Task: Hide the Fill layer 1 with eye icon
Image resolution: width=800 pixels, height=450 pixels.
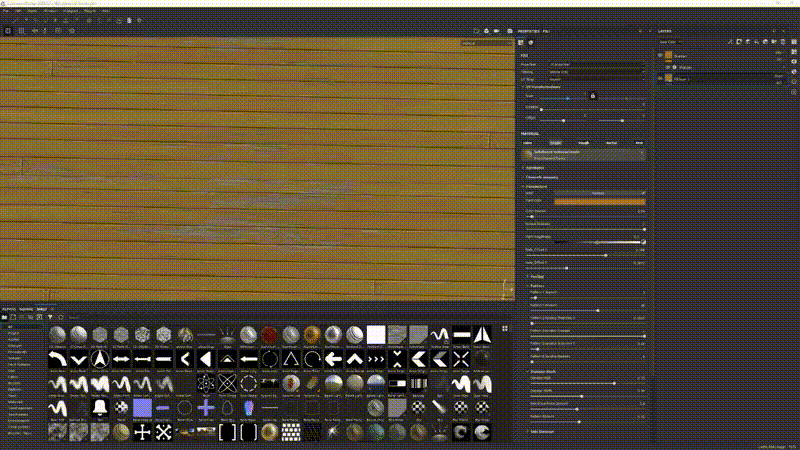Action: pos(660,79)
